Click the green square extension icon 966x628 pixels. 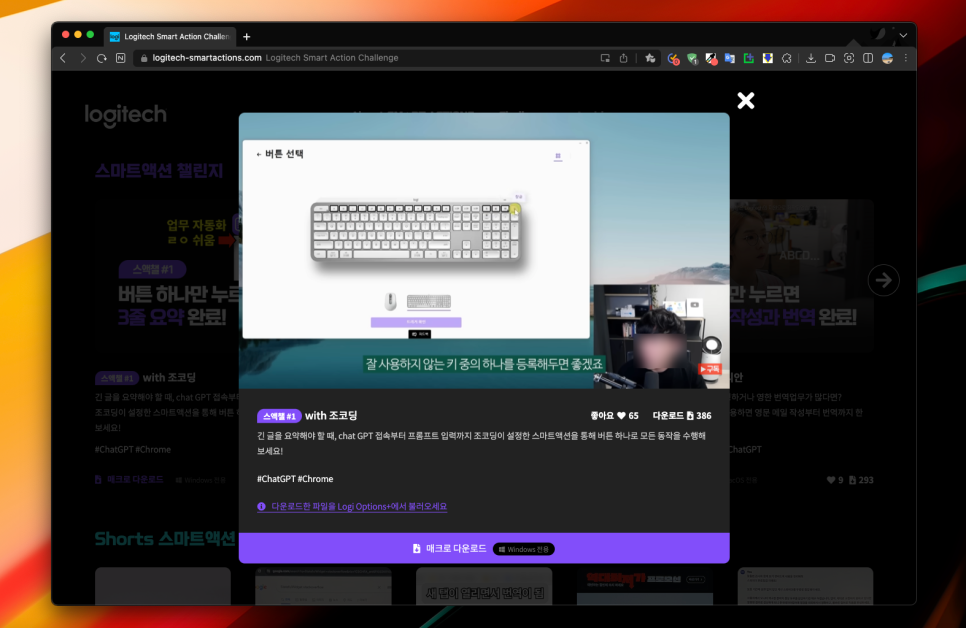coord(749,59)
